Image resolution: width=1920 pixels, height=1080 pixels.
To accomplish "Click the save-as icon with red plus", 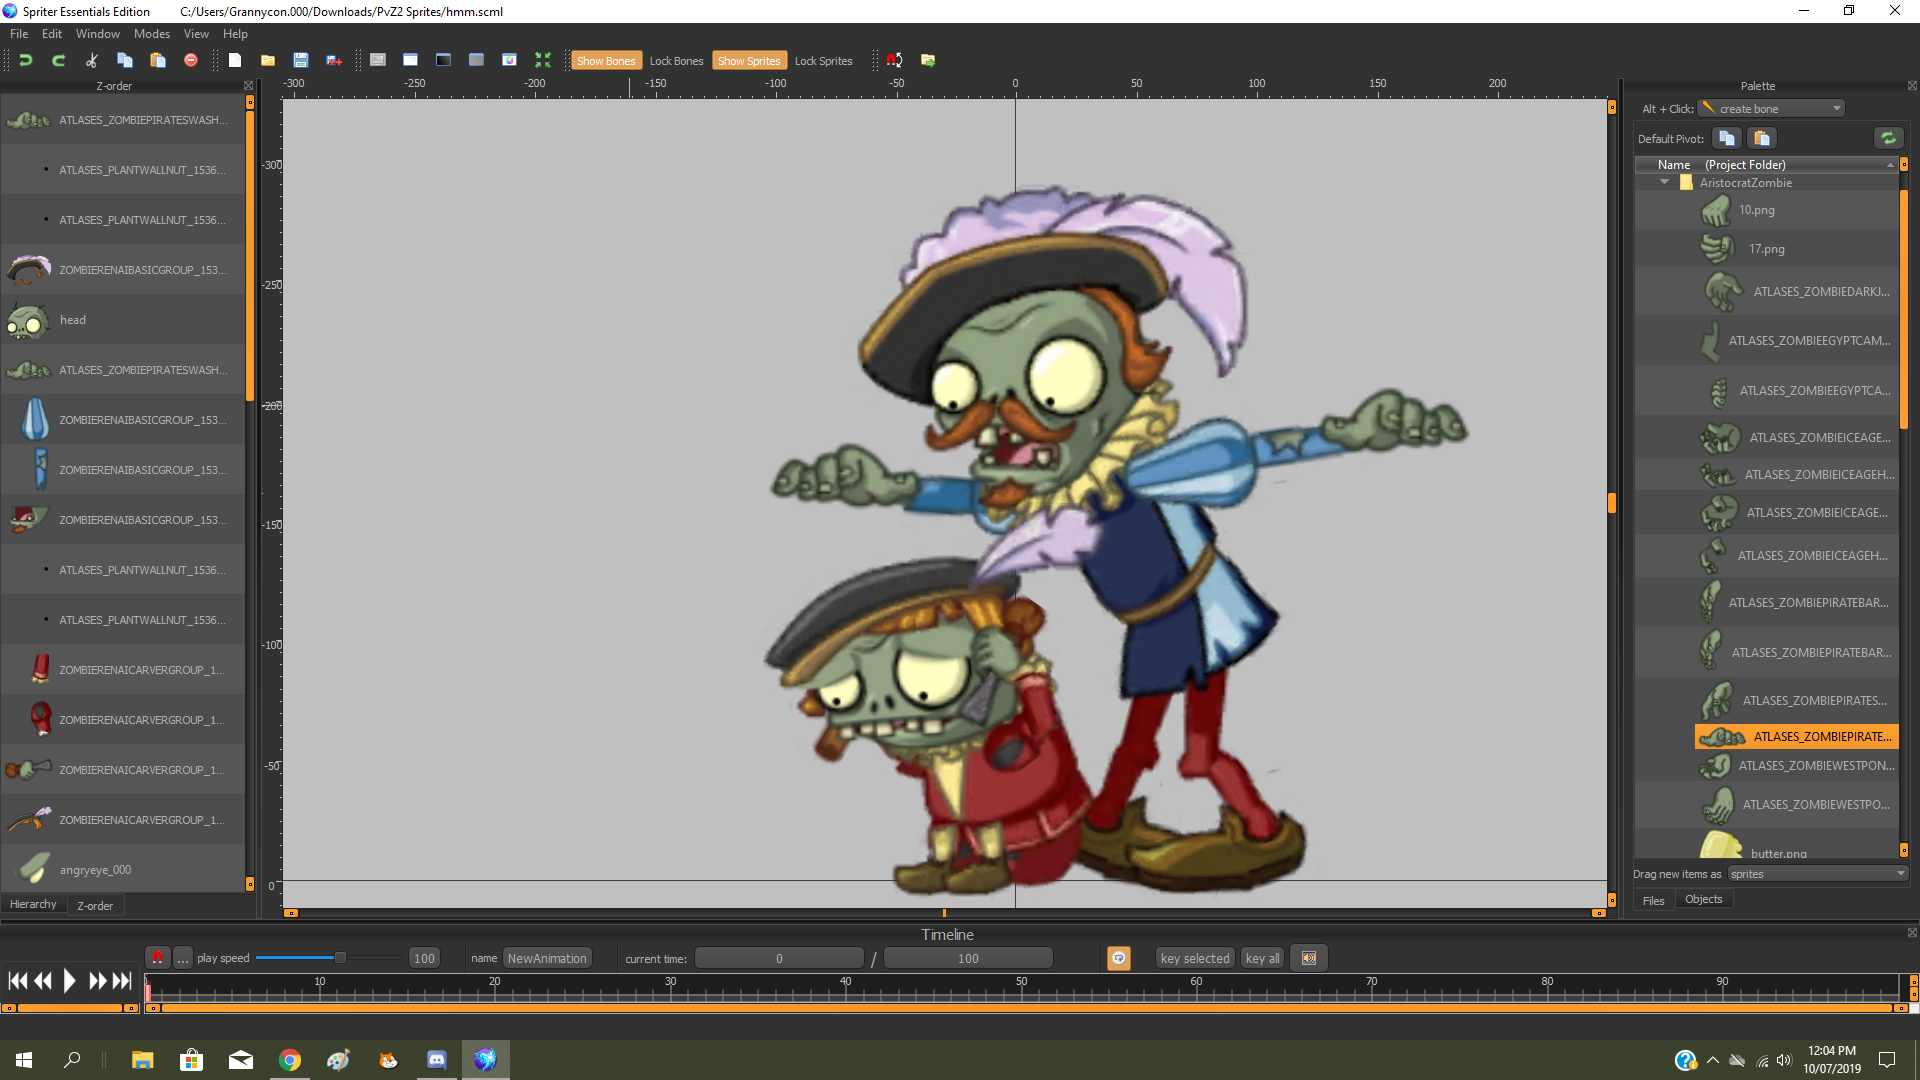I will [334, 60].
